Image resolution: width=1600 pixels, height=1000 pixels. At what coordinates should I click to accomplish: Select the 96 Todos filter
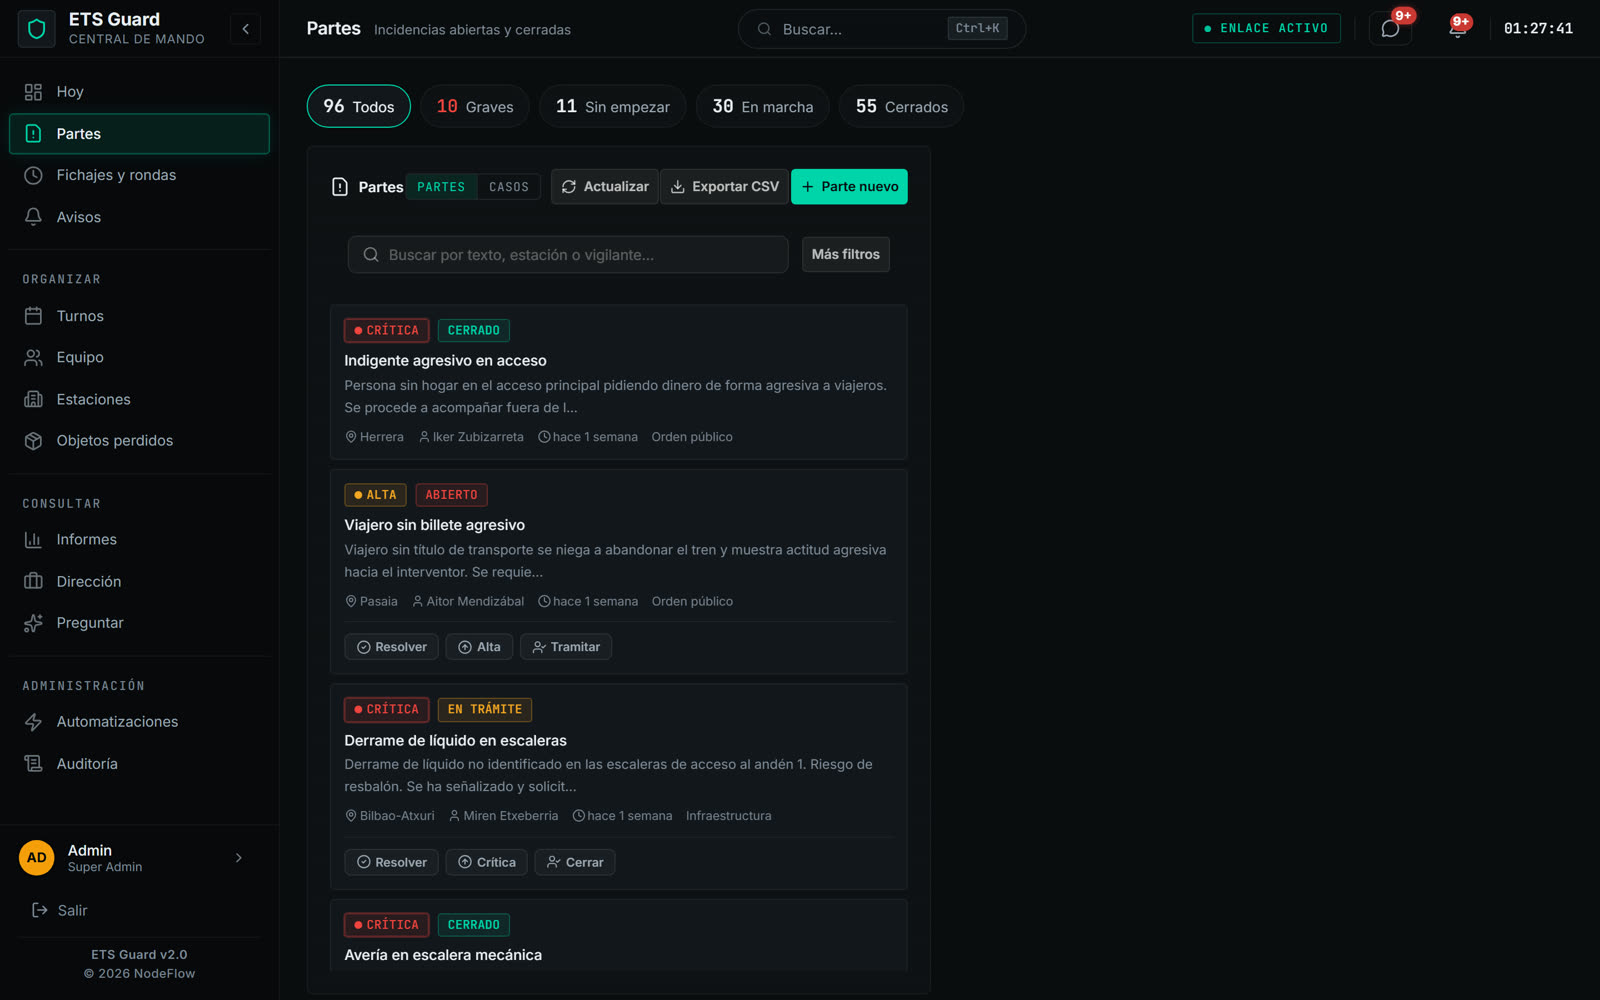[359, 107]
